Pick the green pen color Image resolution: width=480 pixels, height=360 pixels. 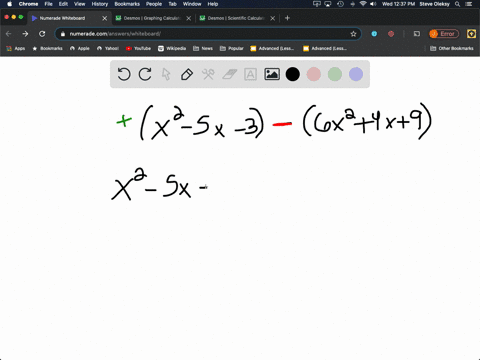(335, 74)
